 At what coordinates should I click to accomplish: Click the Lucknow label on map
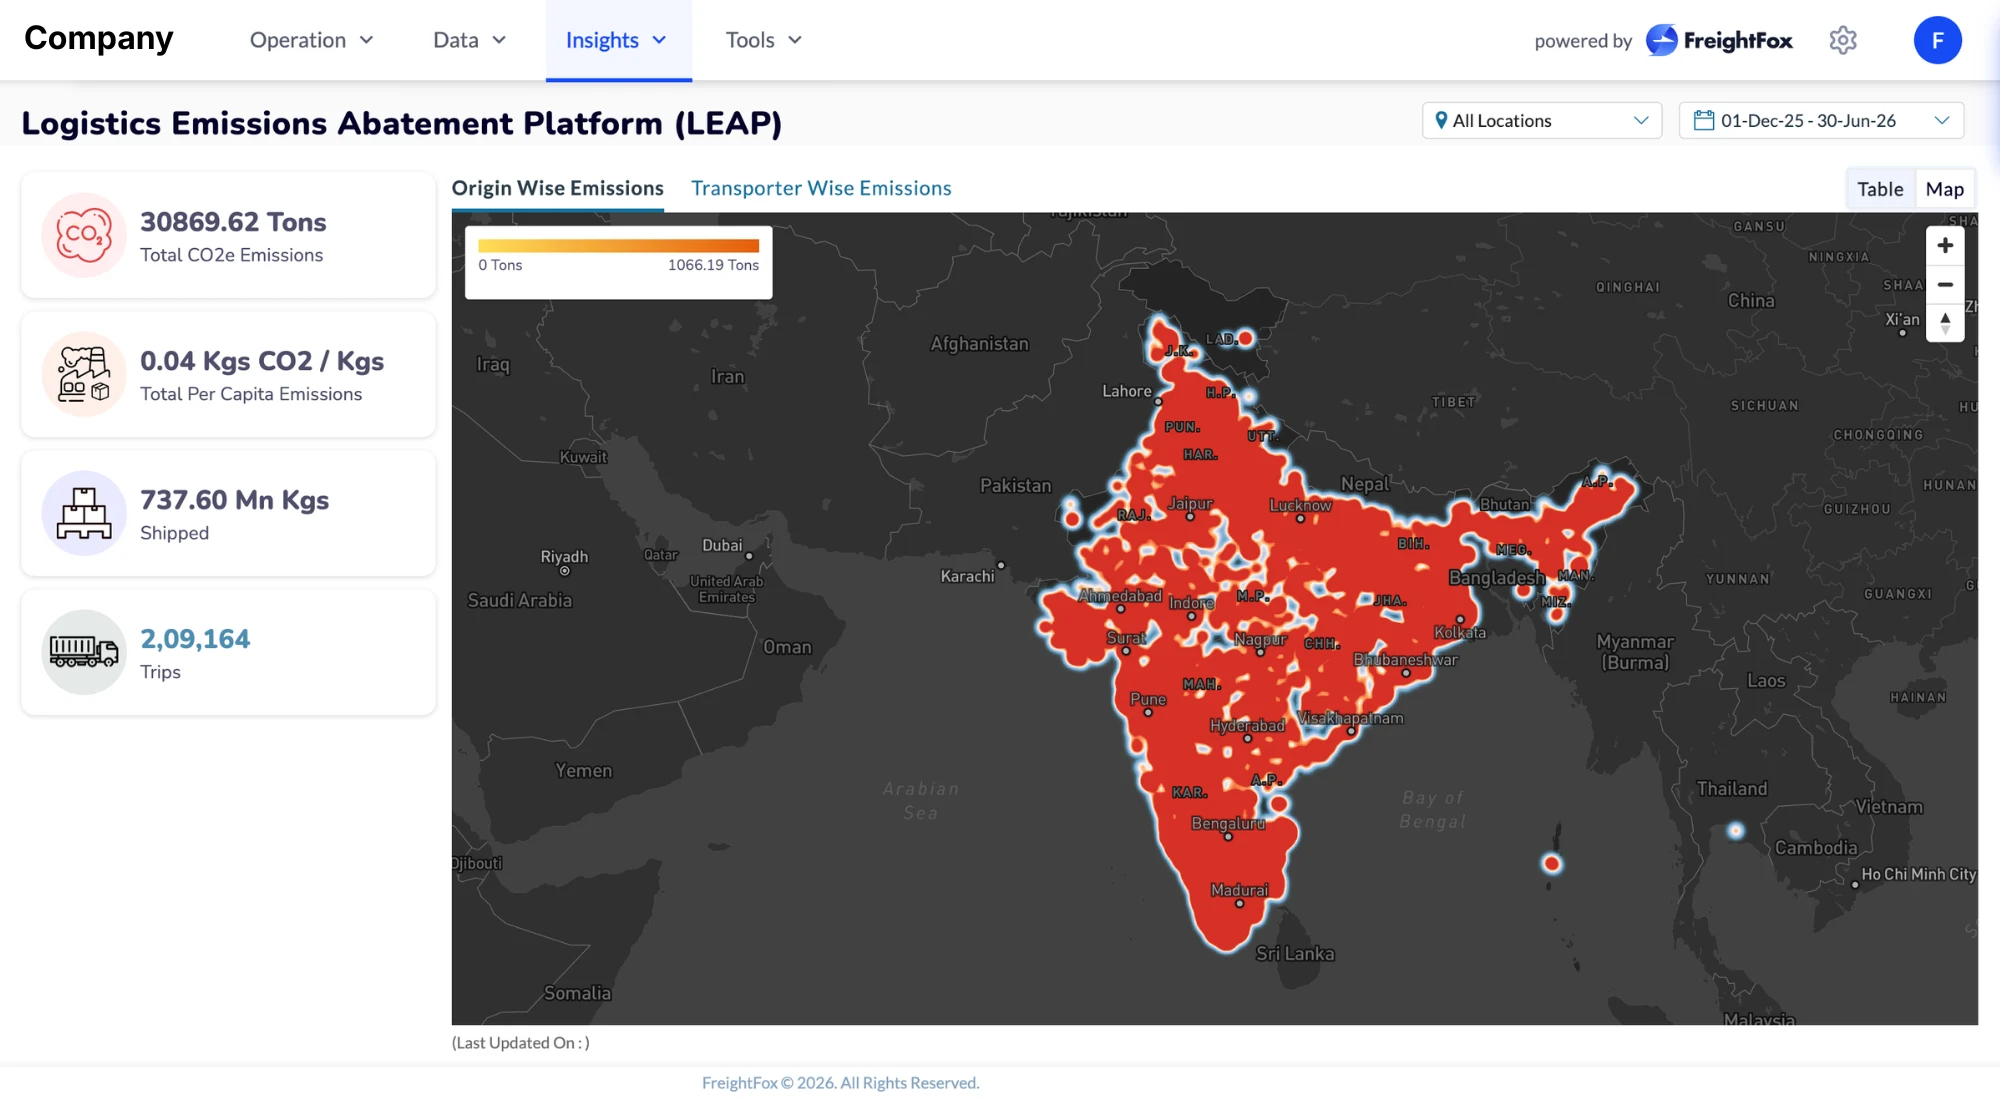pyautogui.click(x=1300, y=505)
